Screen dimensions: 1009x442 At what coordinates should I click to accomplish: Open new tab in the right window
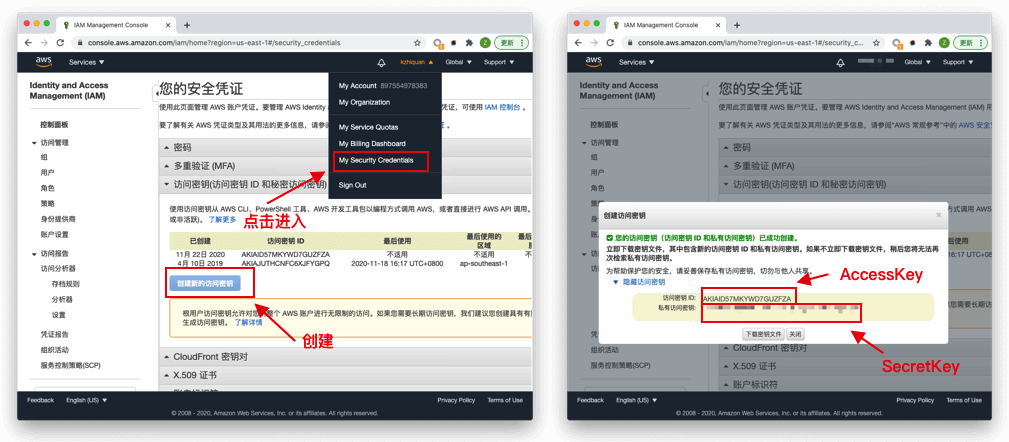tap(737, 25)
